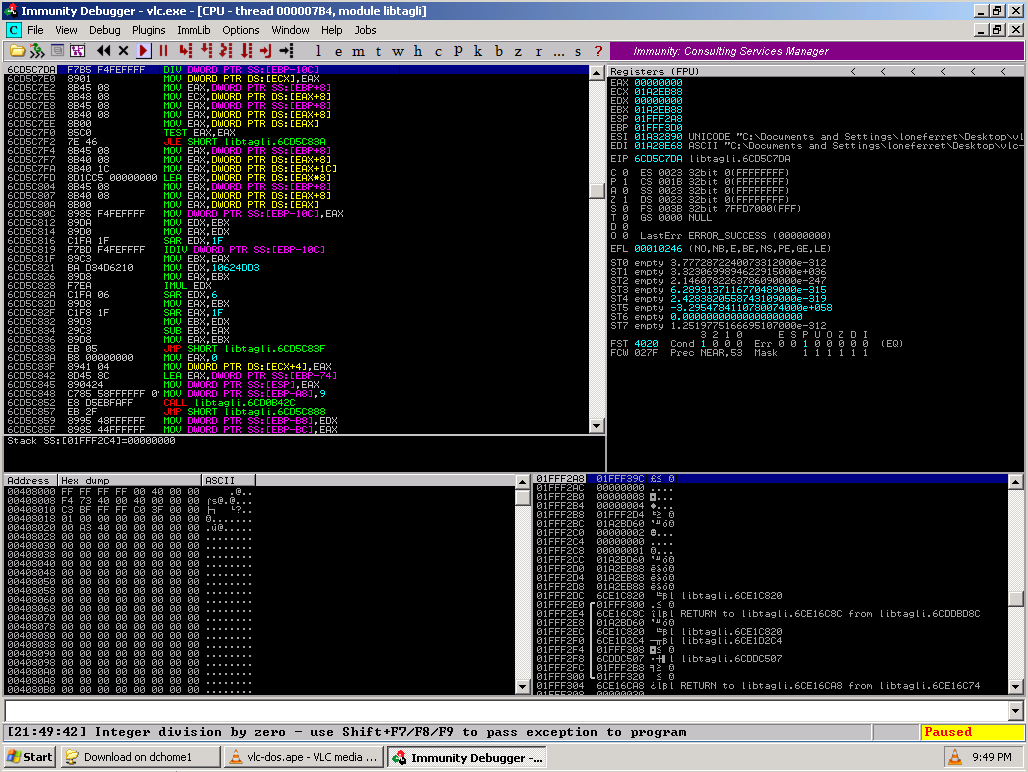This screenshot has width=1028, height=772.
Task: Click the Windows Start button
Action: 30,757
